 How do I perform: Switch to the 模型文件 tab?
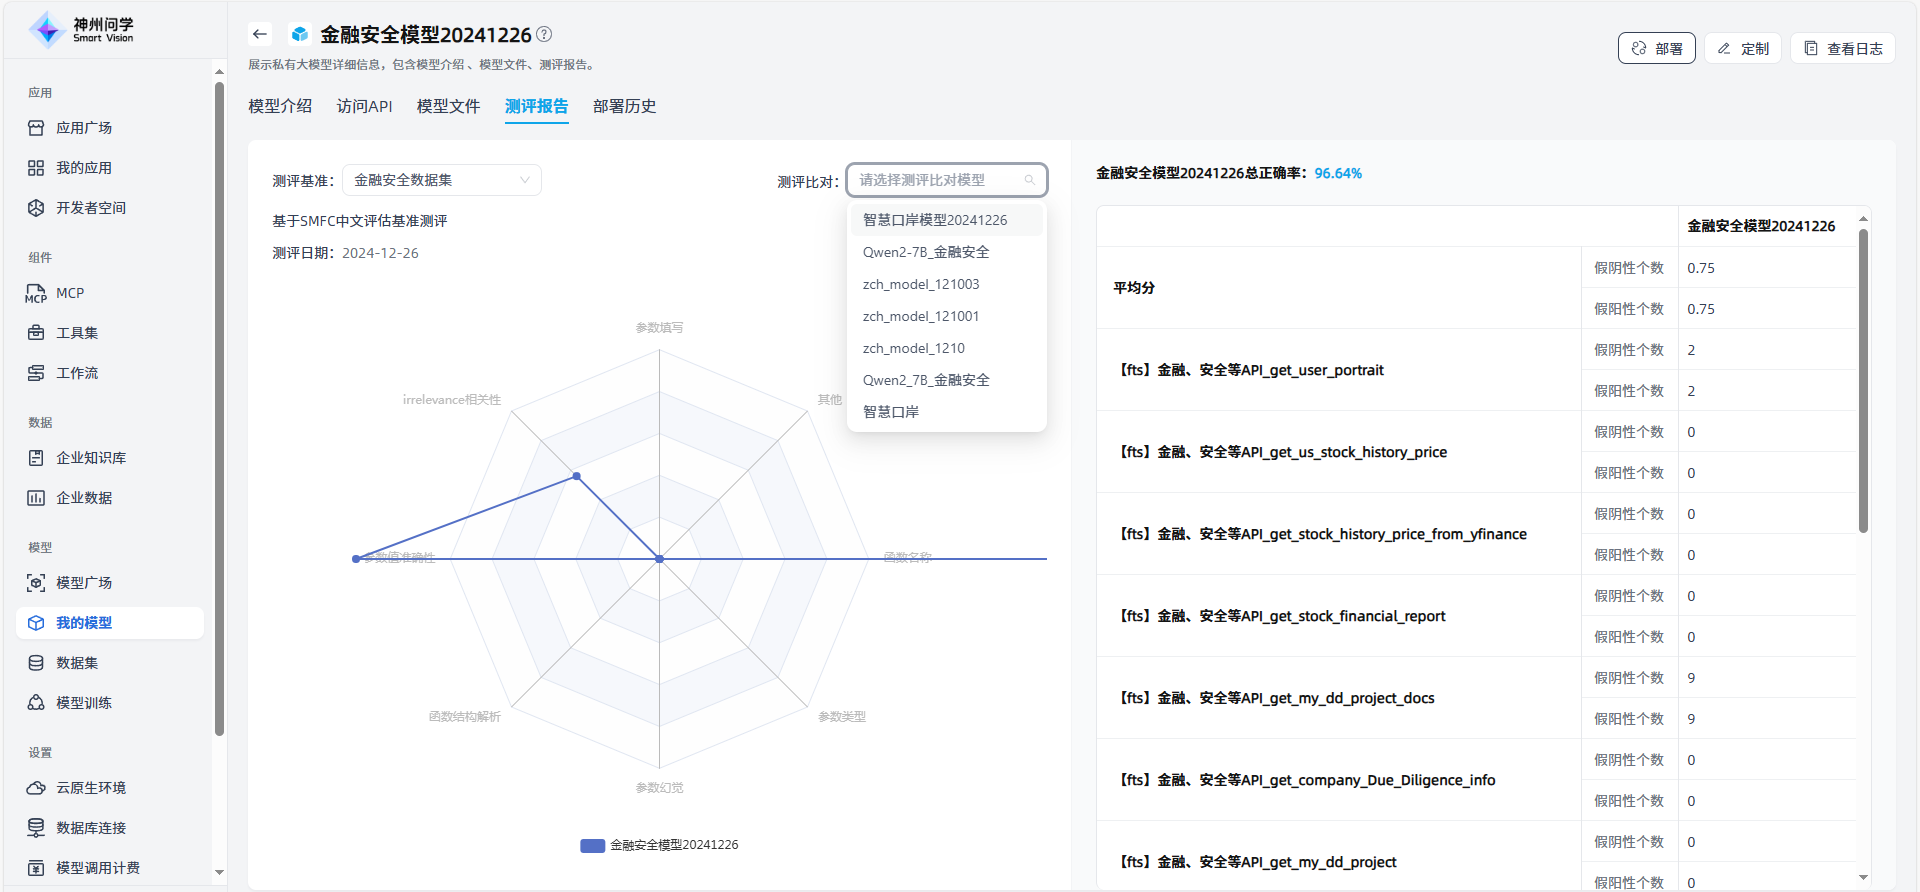click(448, 106)
